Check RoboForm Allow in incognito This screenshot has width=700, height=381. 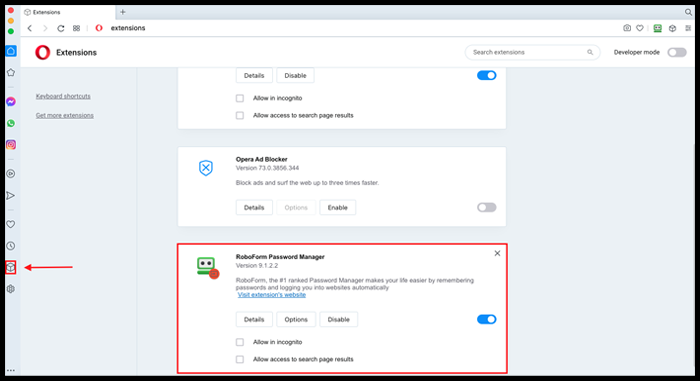[240, 342]
